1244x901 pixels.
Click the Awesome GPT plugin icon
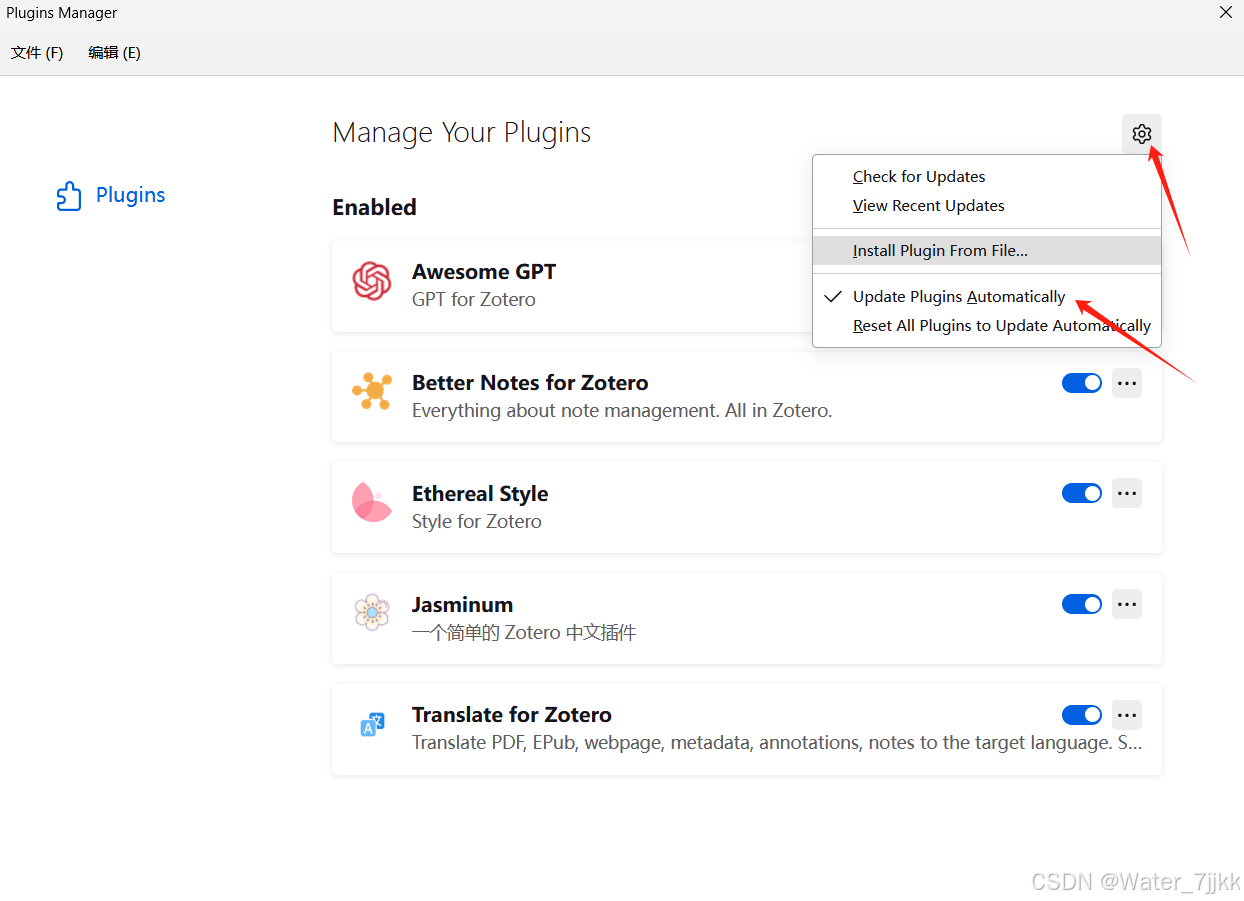tap(372, 281)
